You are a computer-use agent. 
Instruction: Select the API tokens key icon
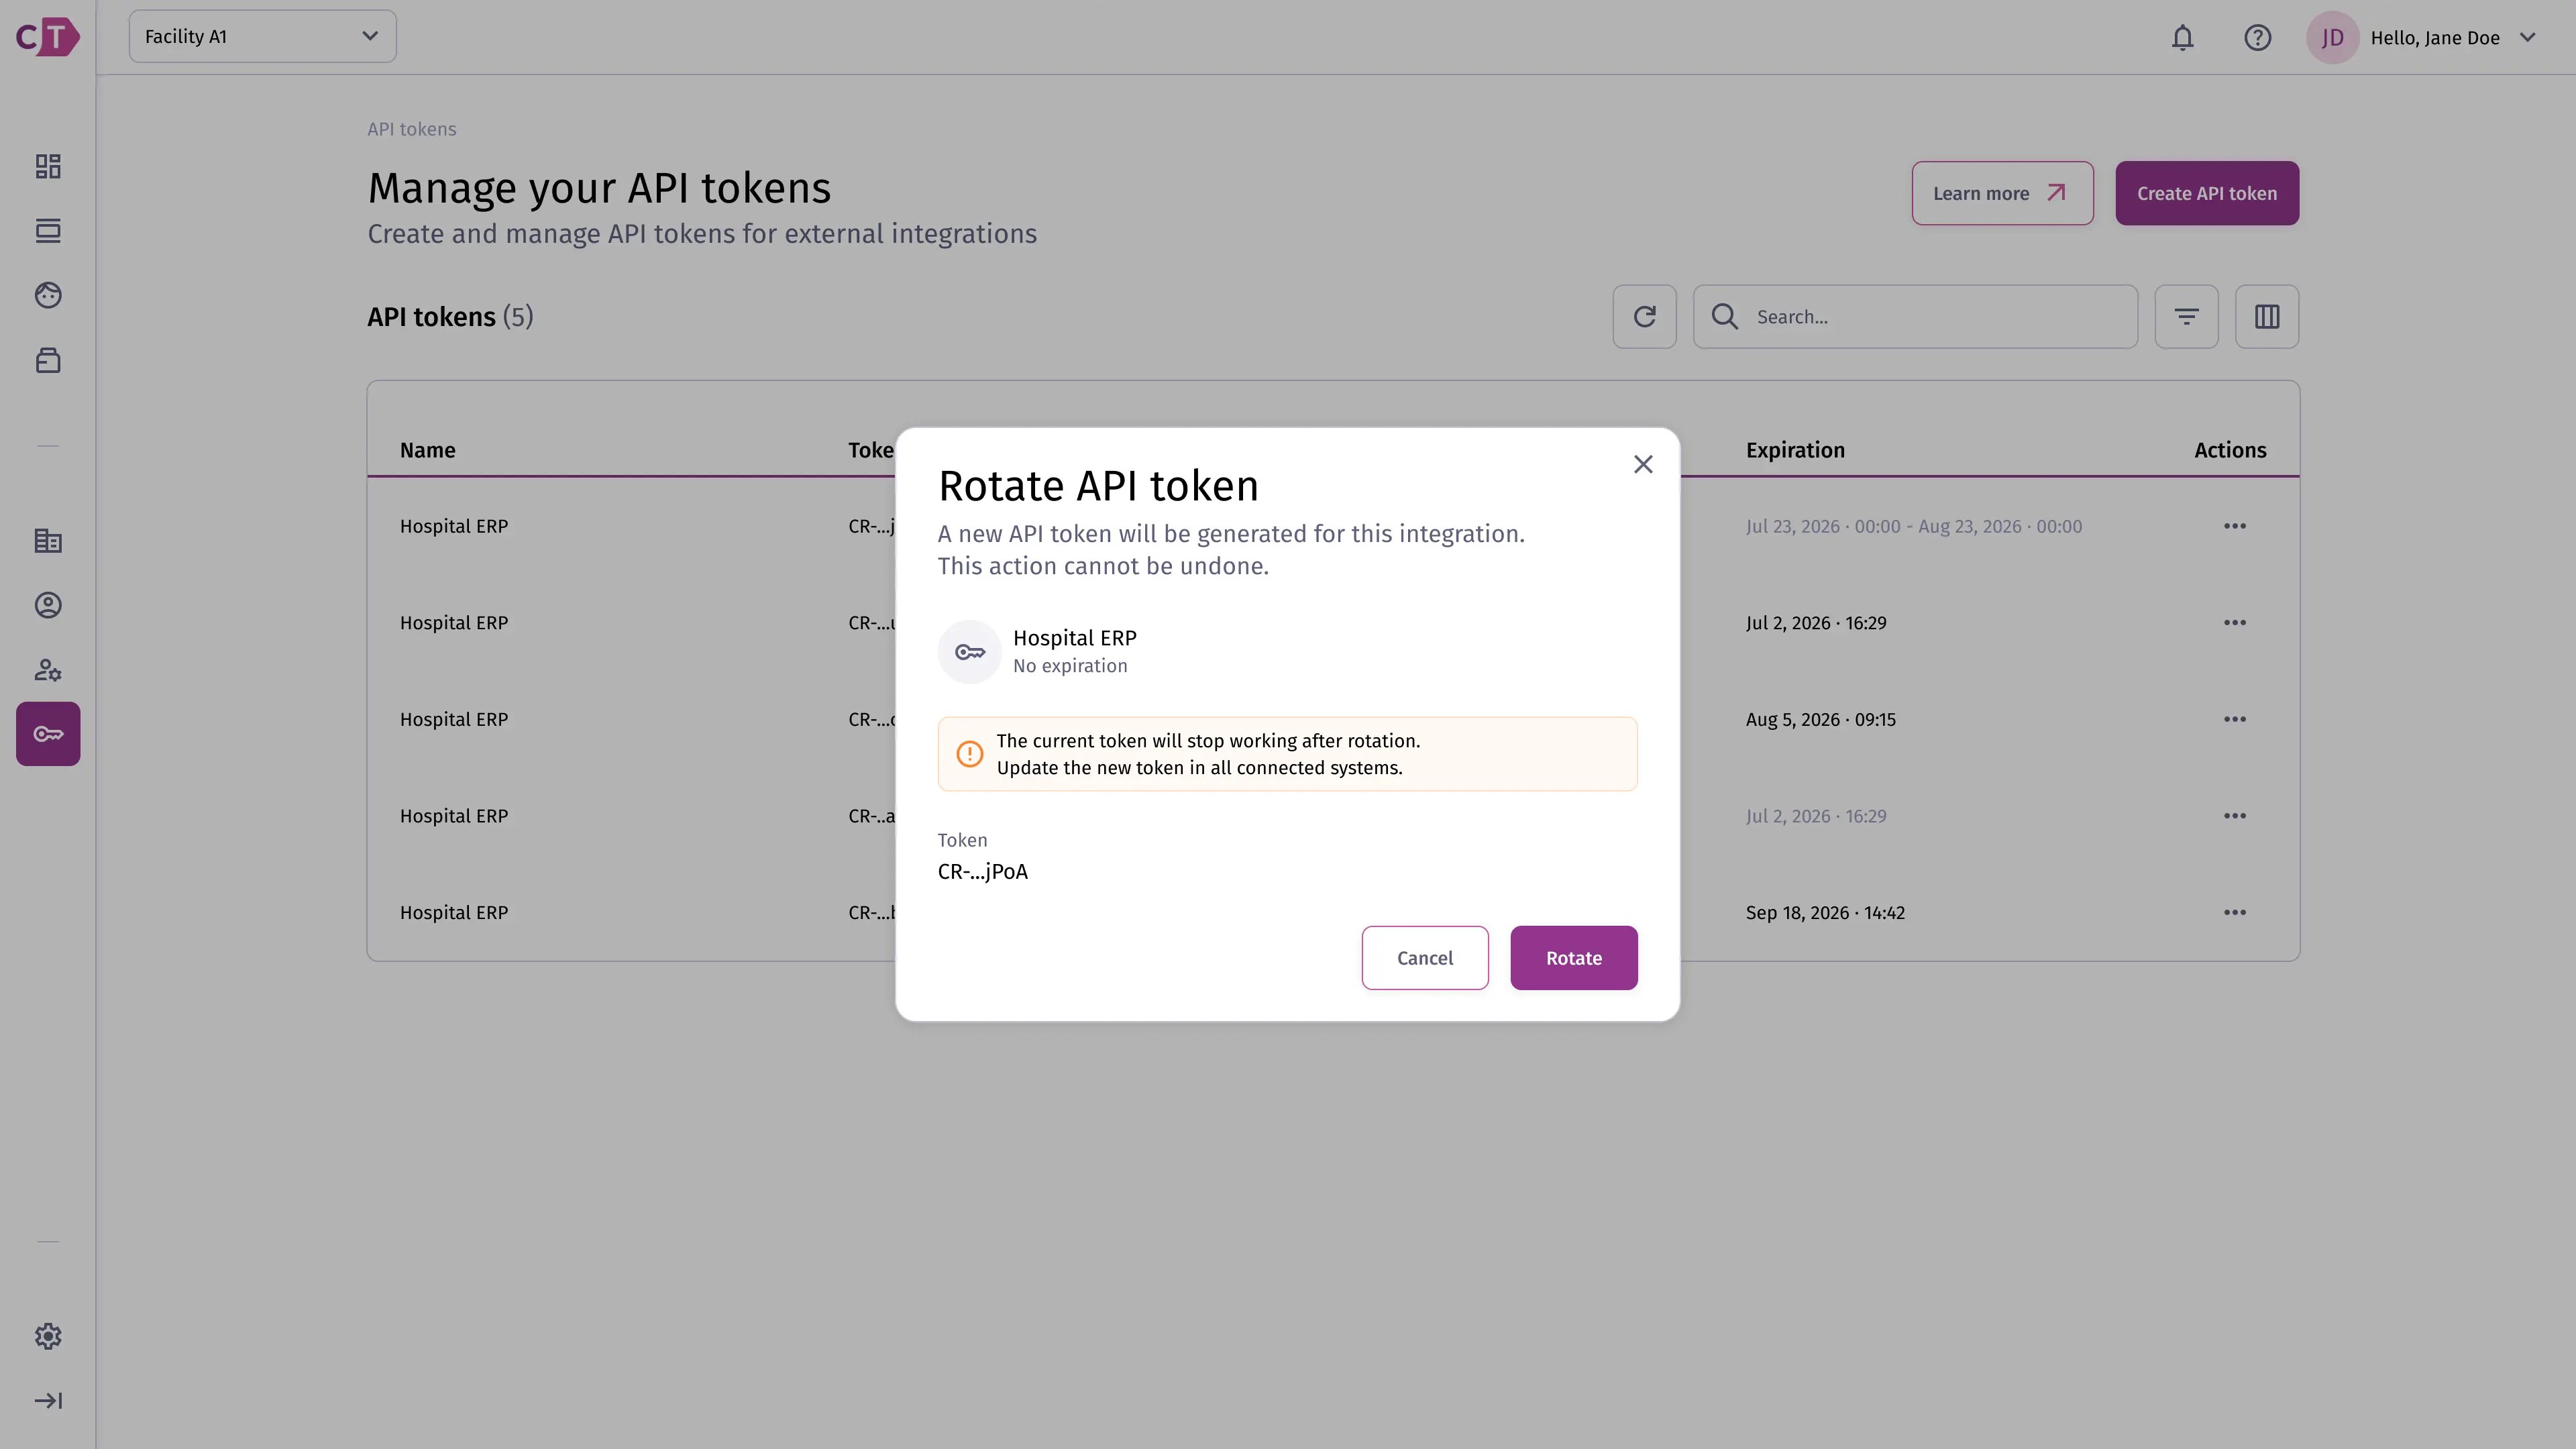[48, 734]
